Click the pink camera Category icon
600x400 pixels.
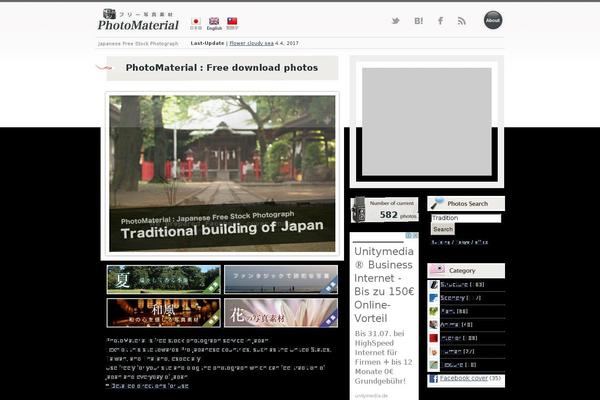coord(437,270)
